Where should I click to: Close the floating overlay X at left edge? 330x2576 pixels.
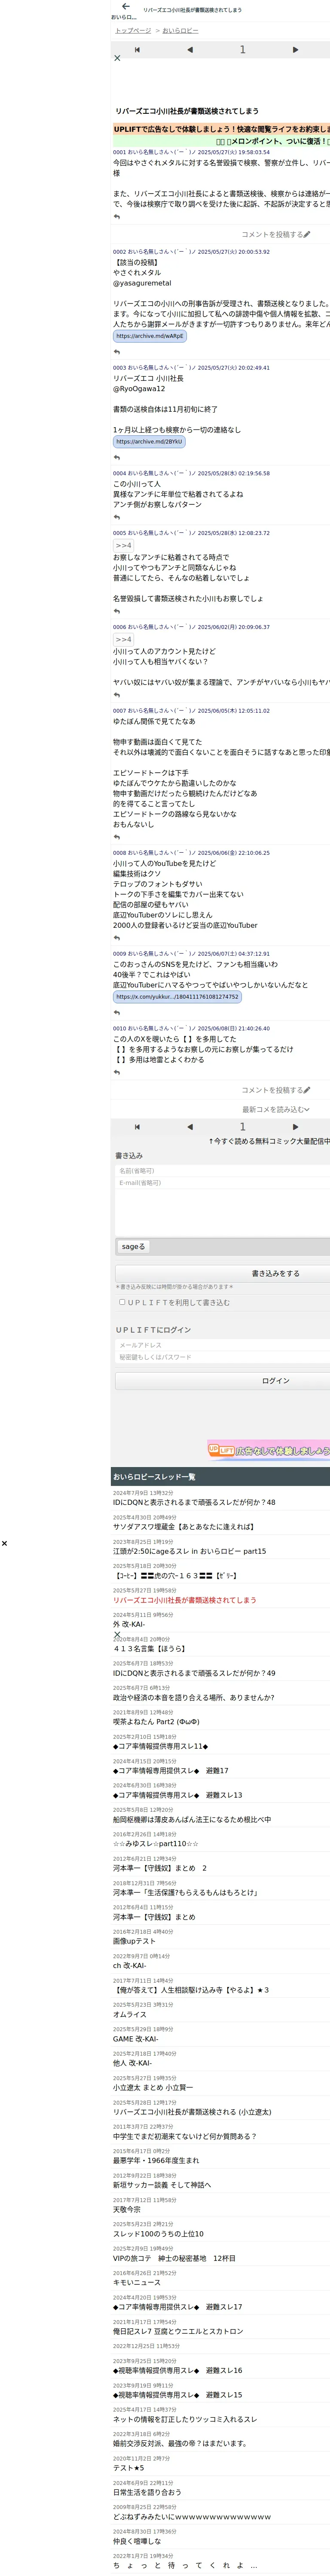tap(4, 1544)
